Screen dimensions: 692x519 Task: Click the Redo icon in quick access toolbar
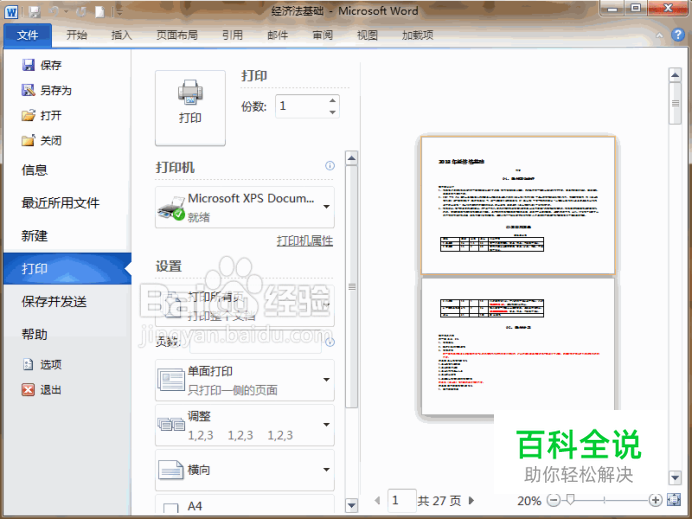click(x=81, y=12)
